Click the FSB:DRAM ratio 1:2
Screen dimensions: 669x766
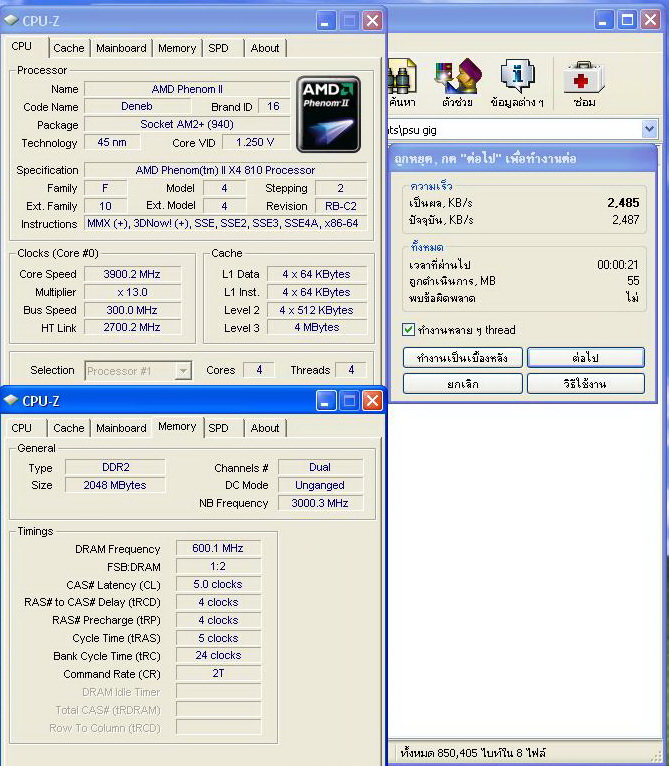tap(218, 566)
